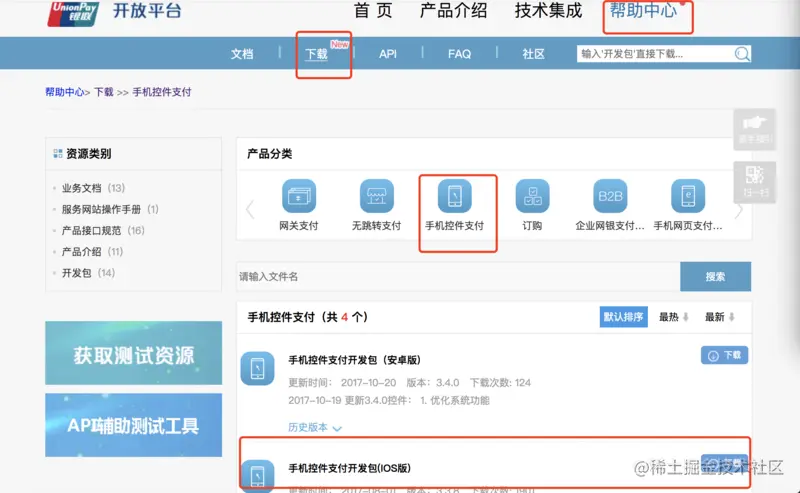
Task: Sort by 默认排序
Action: 623,317
